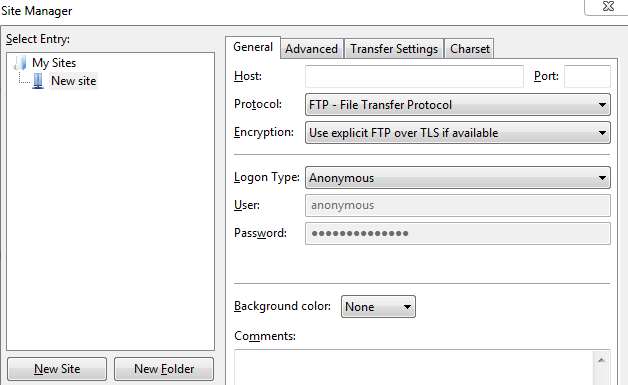628x385 pixels.
Task: Click into the Port input field
Action: pos(587,76)
